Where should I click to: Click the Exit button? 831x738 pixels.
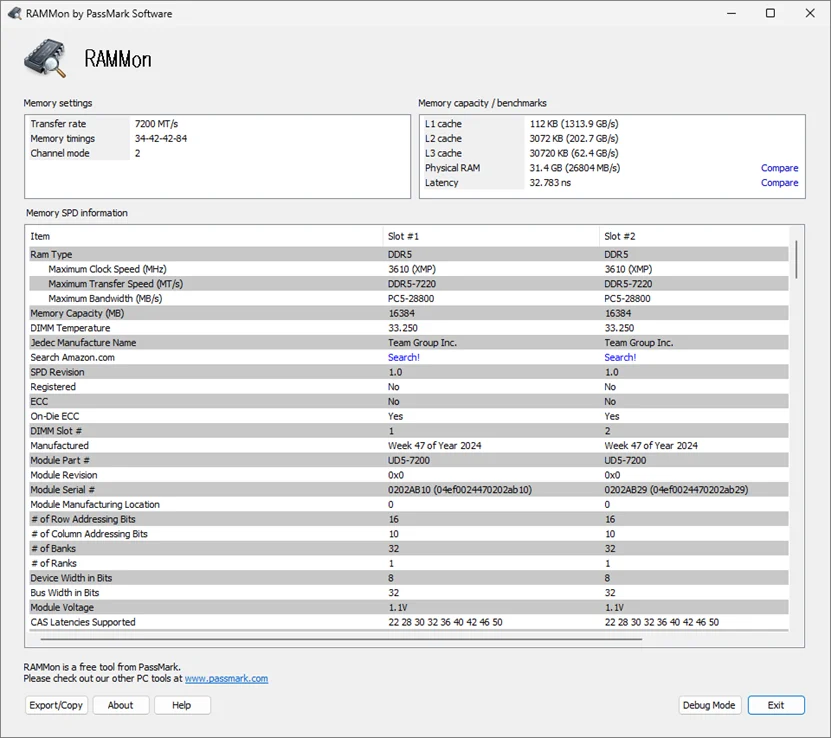point(776,705)
